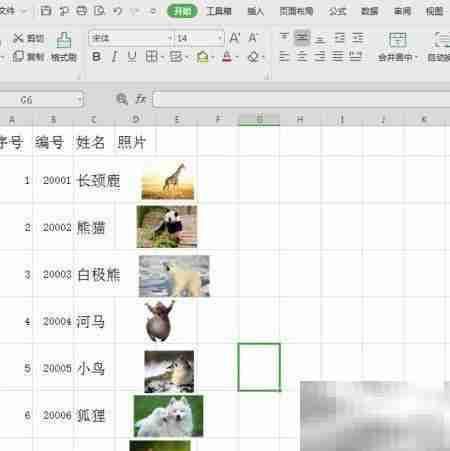Screen dimensions: 450x451
Task: Toggle underline formatting
Action: tap(132, 57)
